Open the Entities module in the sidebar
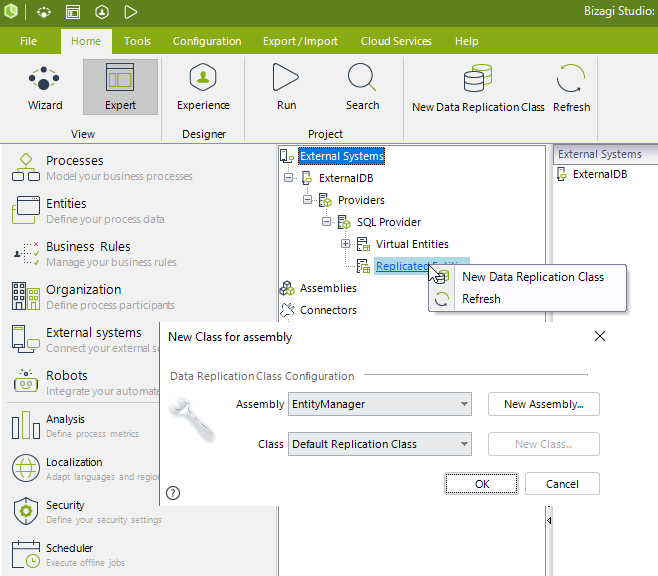658x576 pixels. pos(88,211)
